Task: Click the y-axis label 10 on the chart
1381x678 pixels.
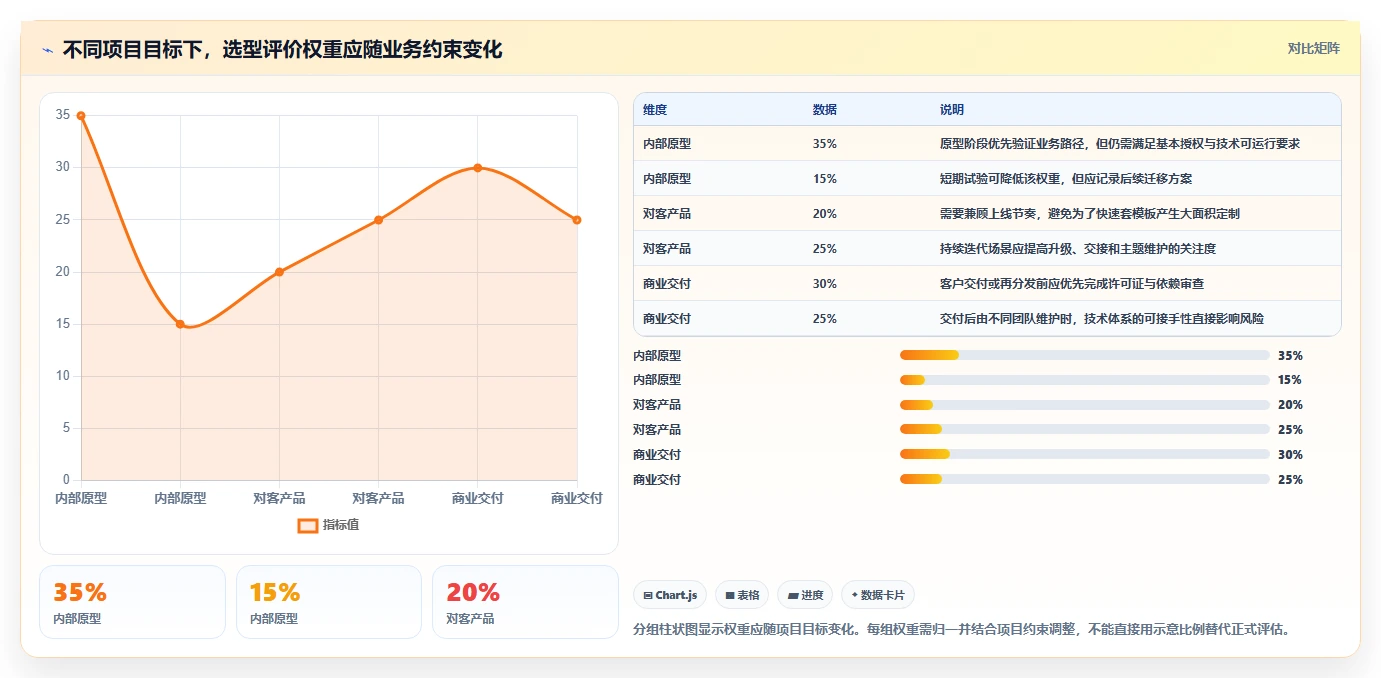Action: click(63, 376)
